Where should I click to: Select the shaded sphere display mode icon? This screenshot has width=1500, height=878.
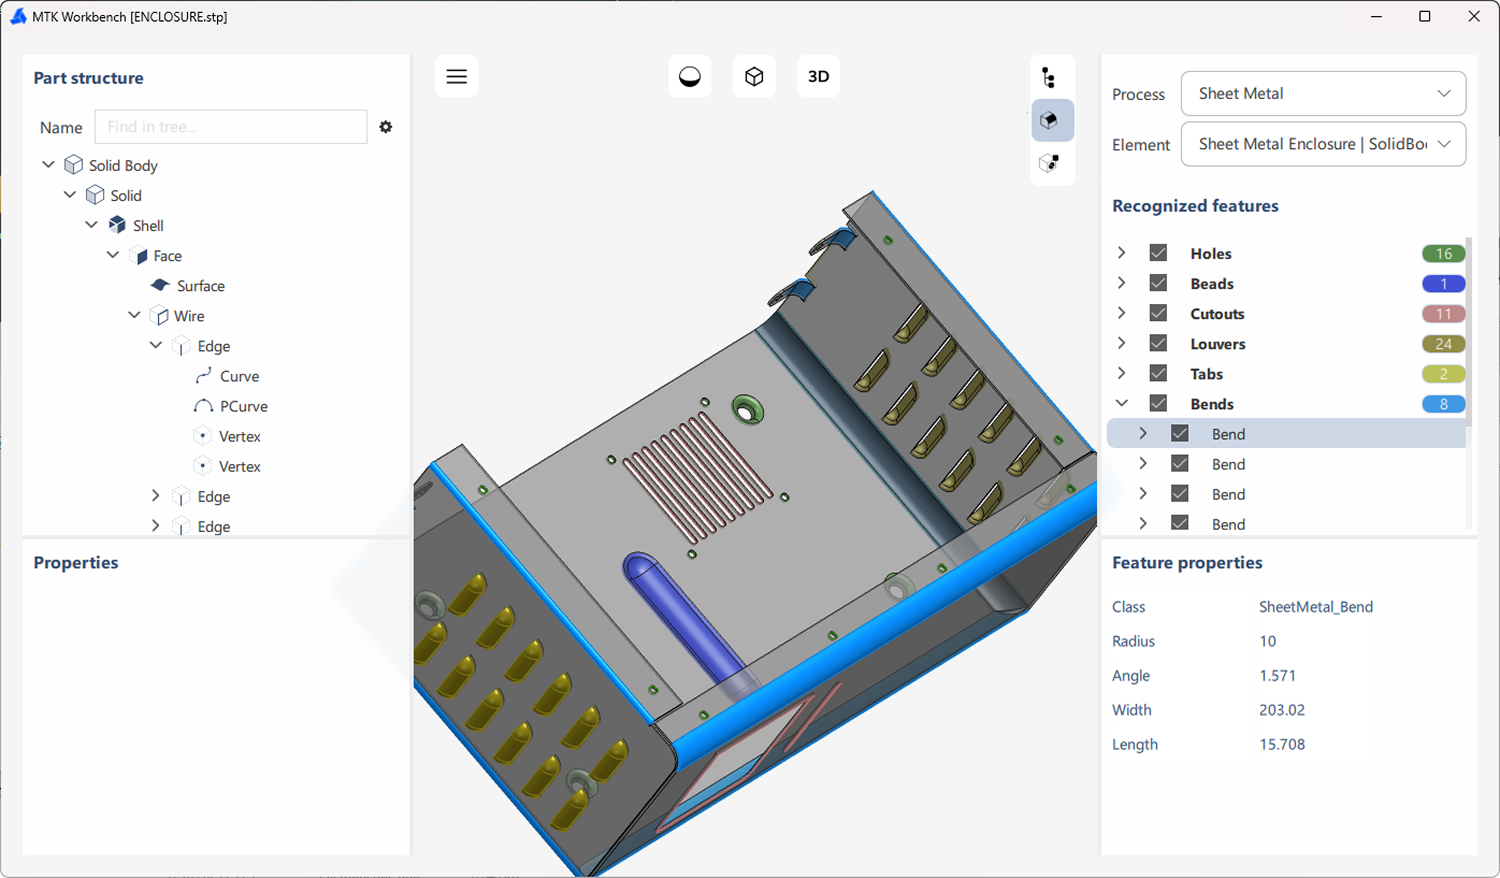[689, 75]
